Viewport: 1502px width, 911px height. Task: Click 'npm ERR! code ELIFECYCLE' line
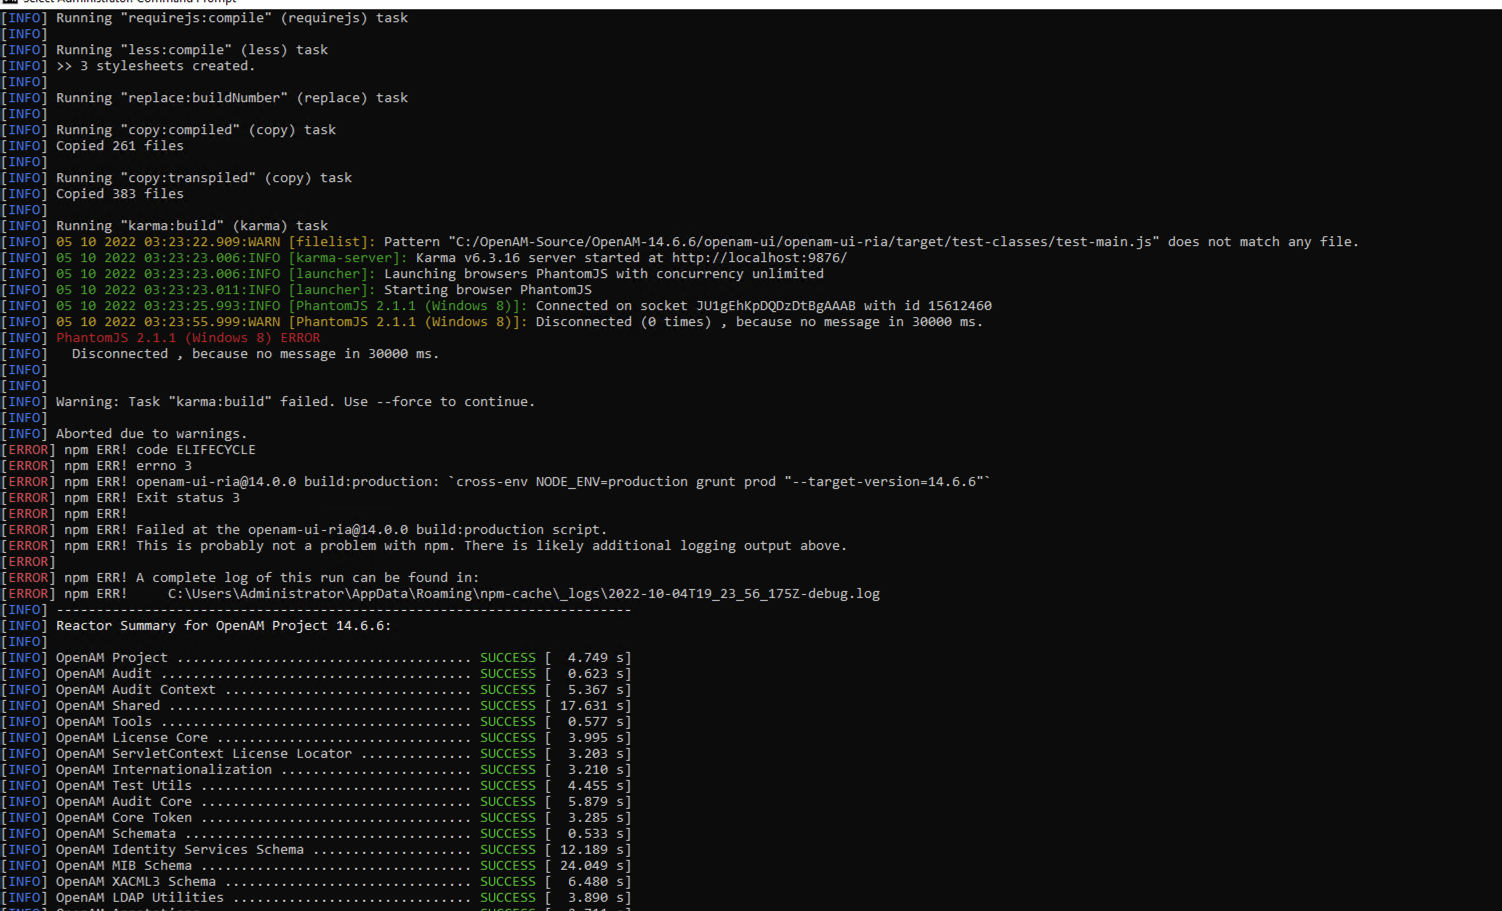[x=128, y=450]
